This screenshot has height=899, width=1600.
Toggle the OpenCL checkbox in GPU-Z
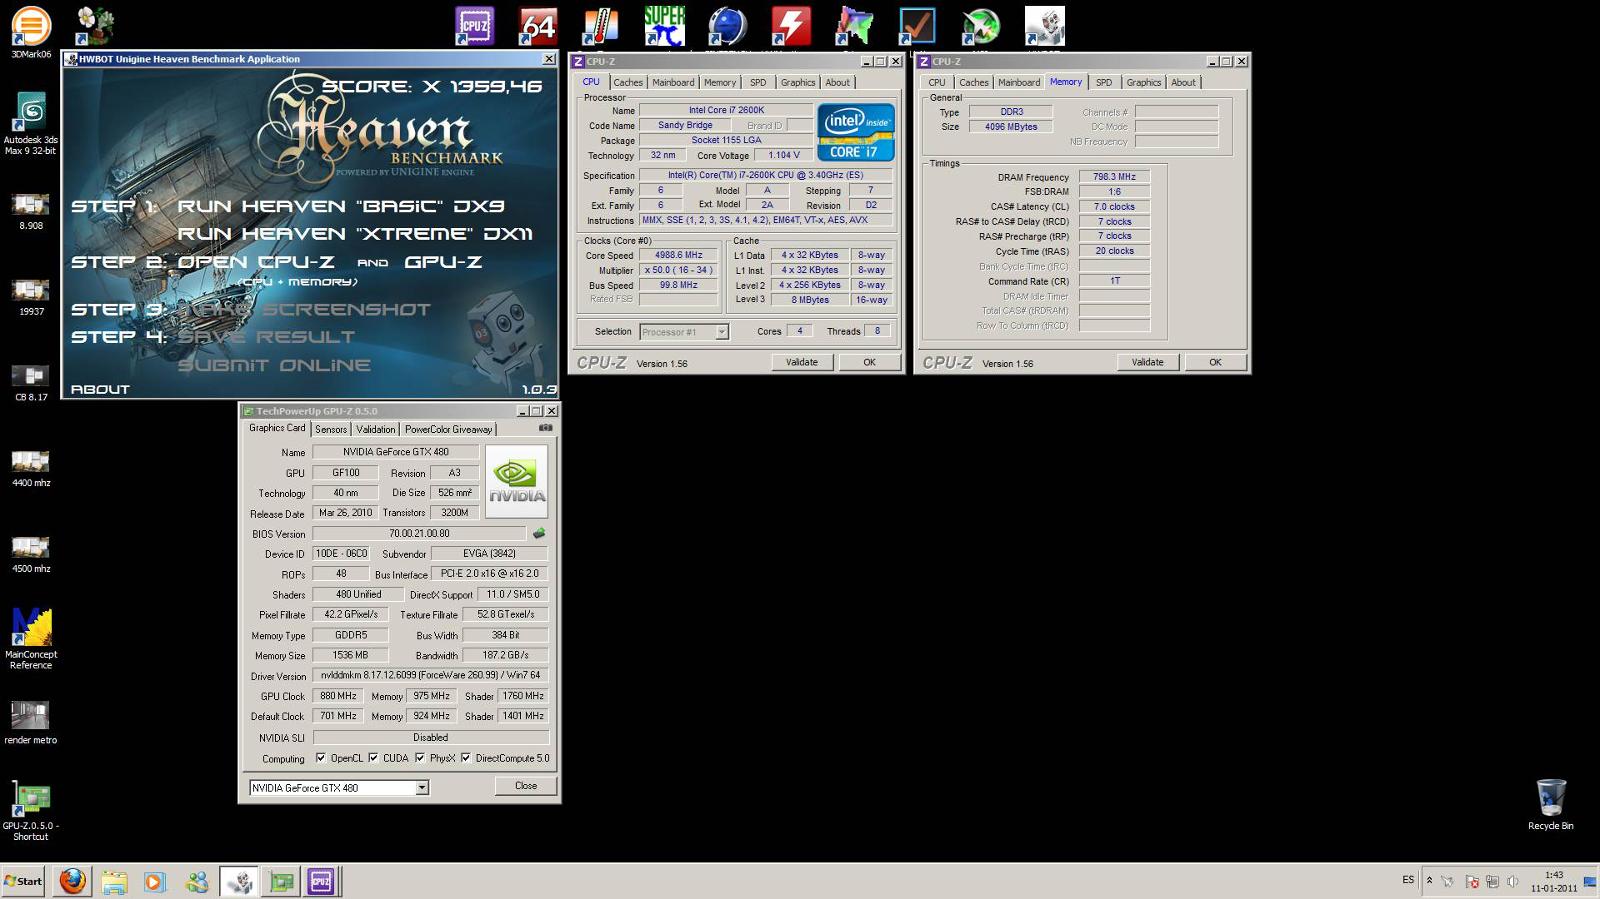pyautogui.click(x=321, y=758)
